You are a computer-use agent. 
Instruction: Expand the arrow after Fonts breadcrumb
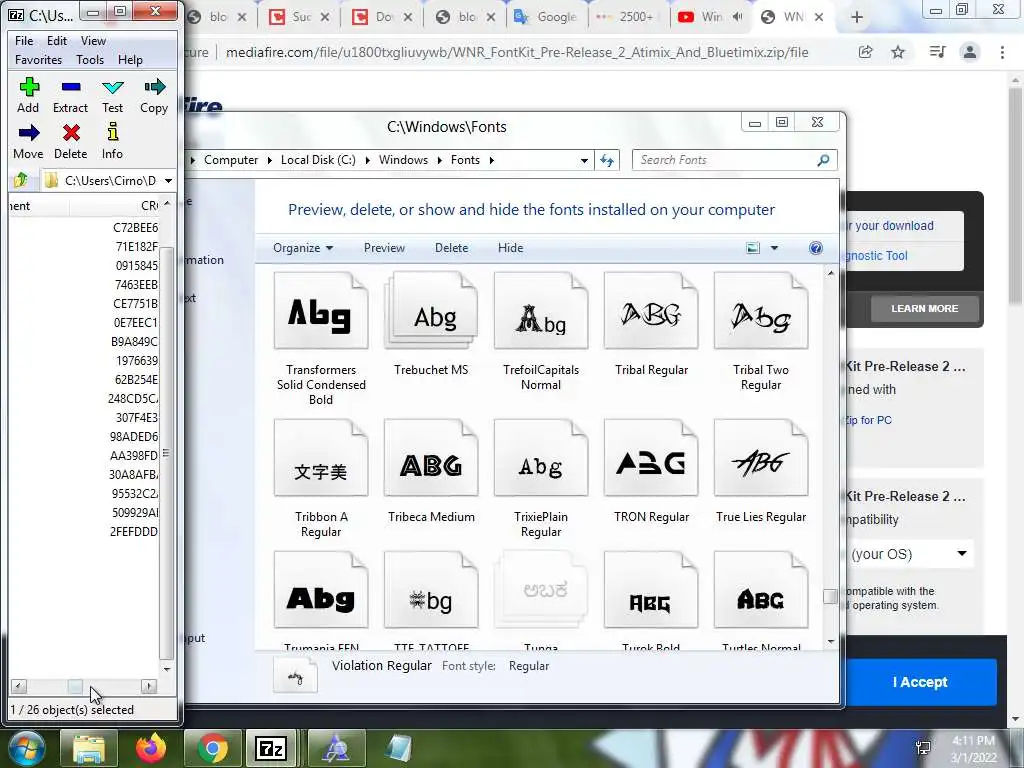(x=491, y=160)
